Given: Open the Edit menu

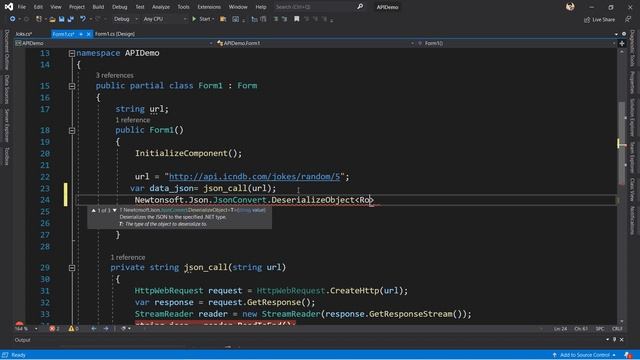Looking at the screenshot, I should 38,7.
